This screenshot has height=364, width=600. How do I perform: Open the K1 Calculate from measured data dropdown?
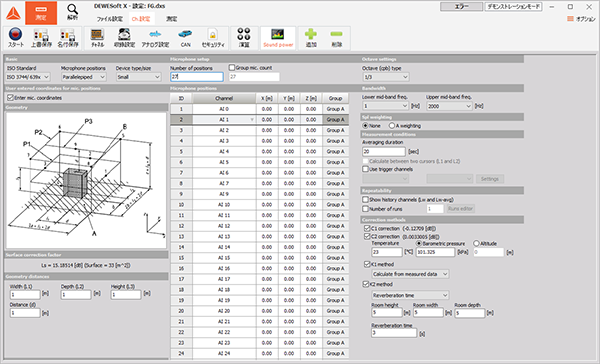tap(410, 274)
